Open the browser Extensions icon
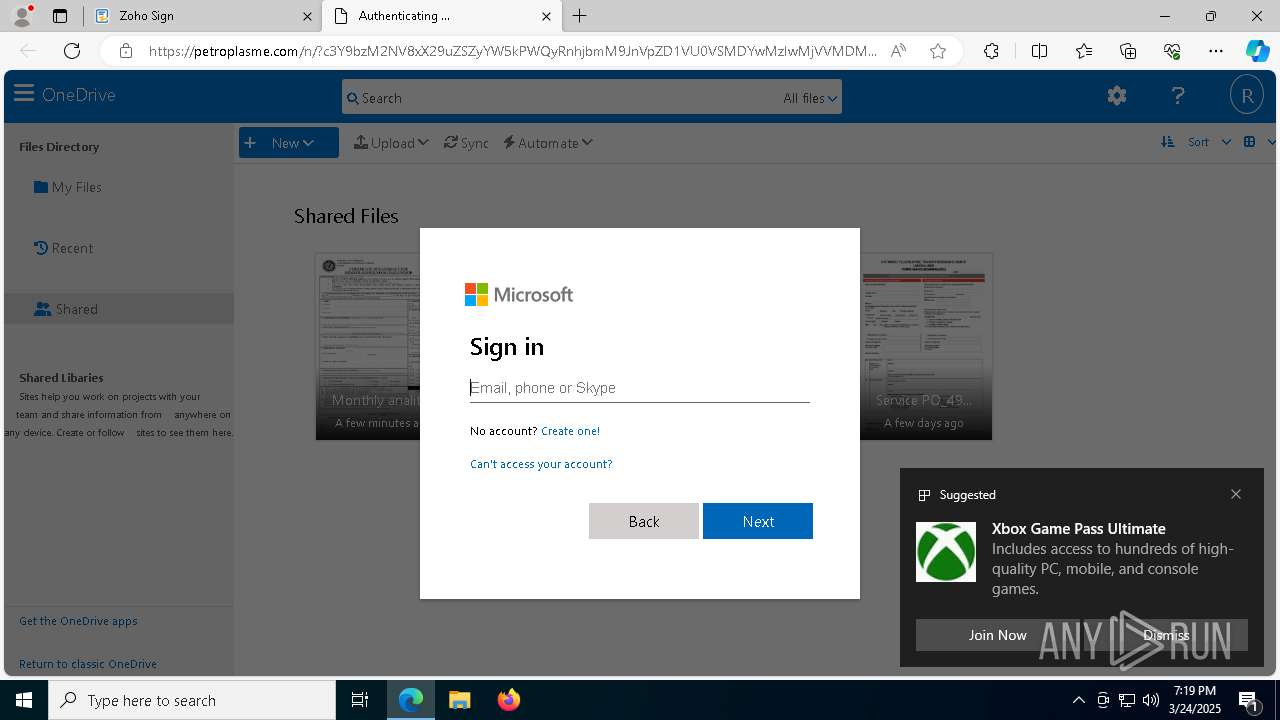 pyautogui.click(x=991, y=51)
